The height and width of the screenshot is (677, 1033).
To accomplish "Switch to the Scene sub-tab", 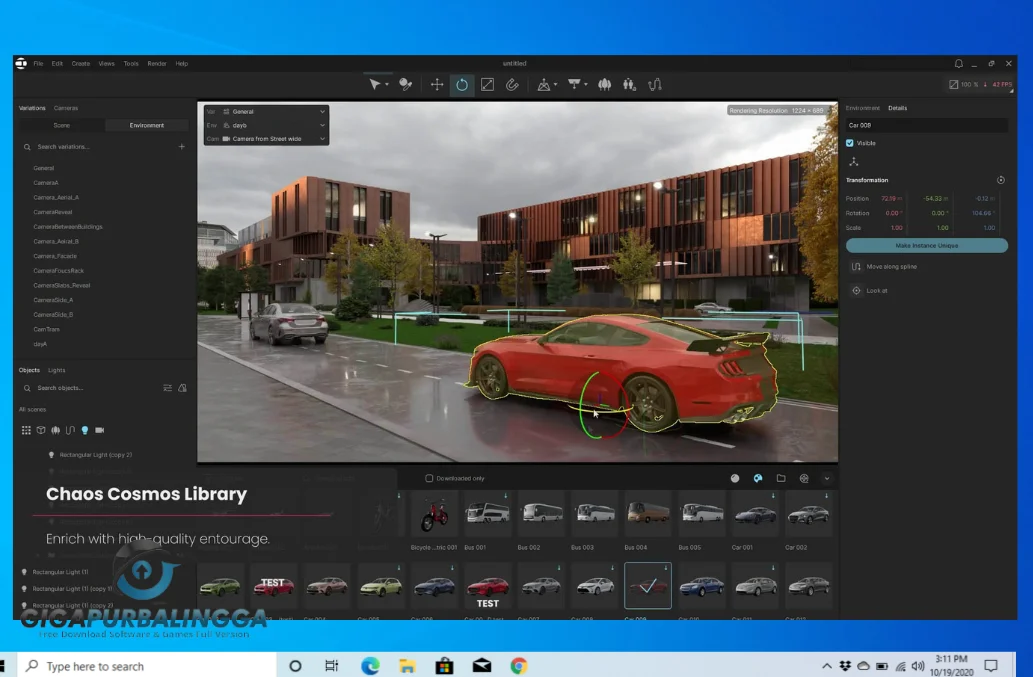I will (x=61, y=125).
